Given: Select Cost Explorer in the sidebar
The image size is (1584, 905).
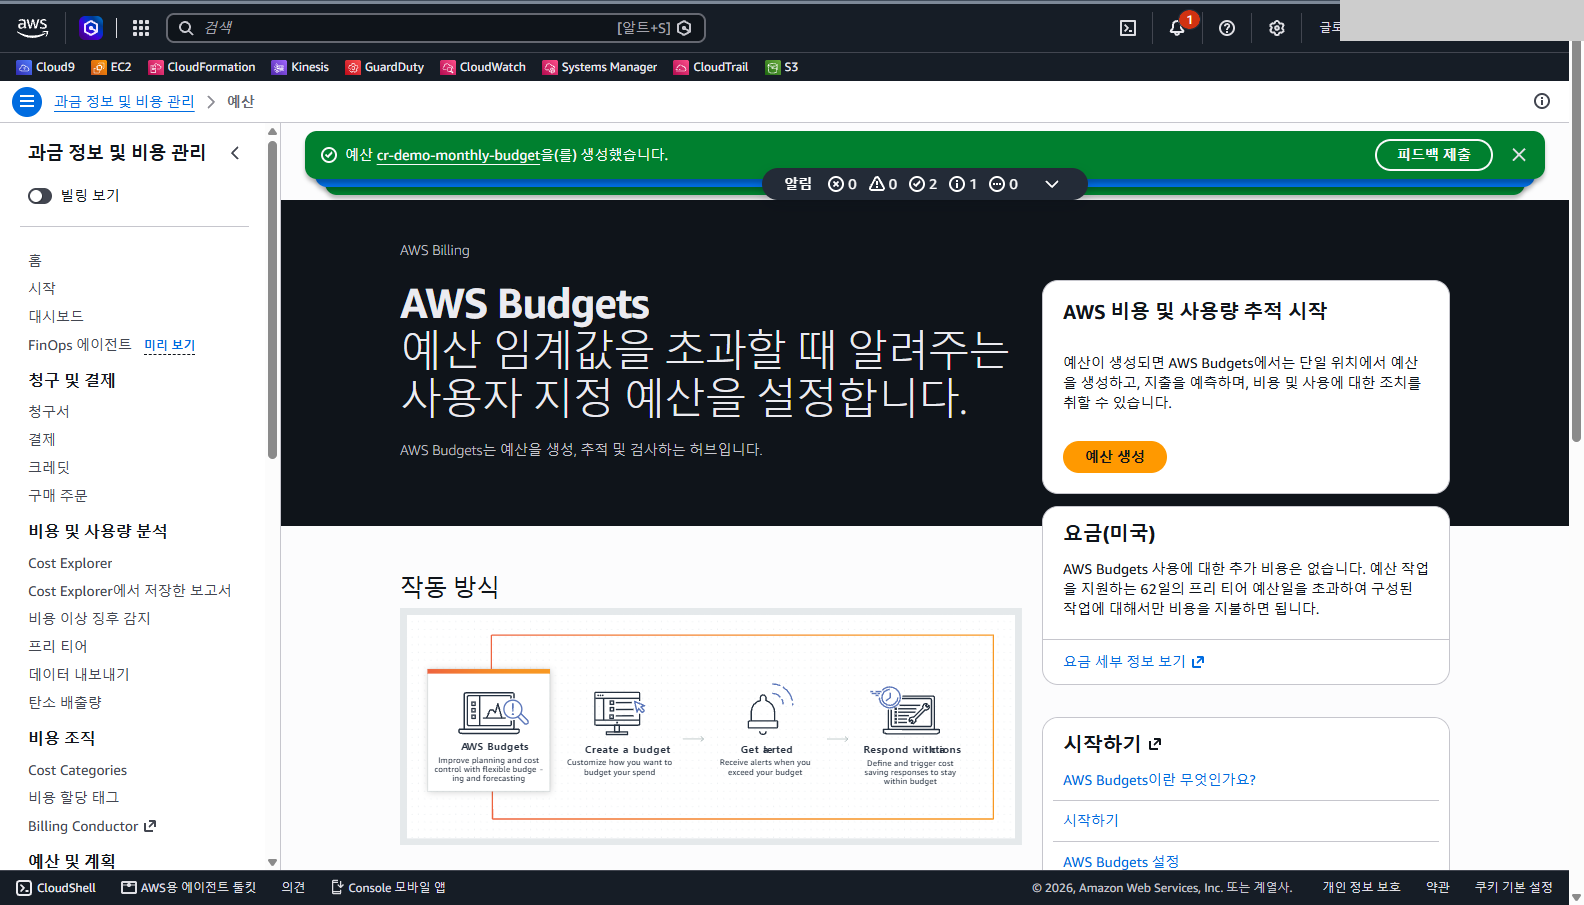Looking at the screenshot, I should click(x=70, y=564).
